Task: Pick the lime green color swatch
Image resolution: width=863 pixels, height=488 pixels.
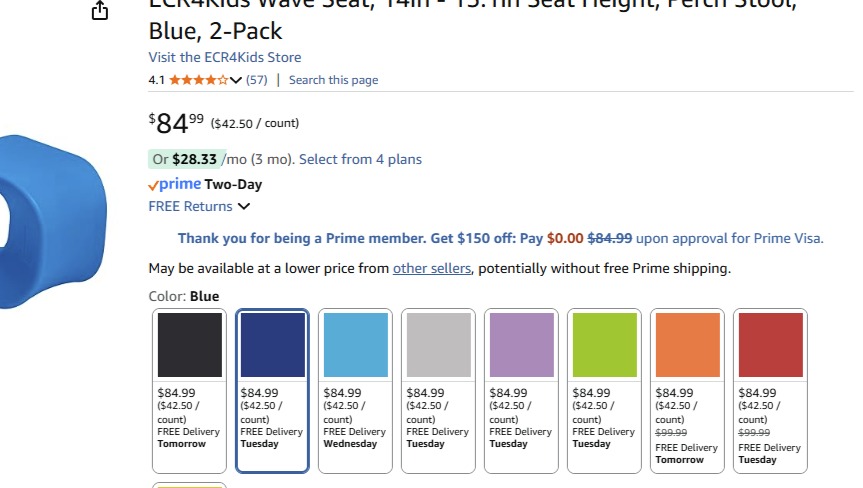Action: coord(605,345)
